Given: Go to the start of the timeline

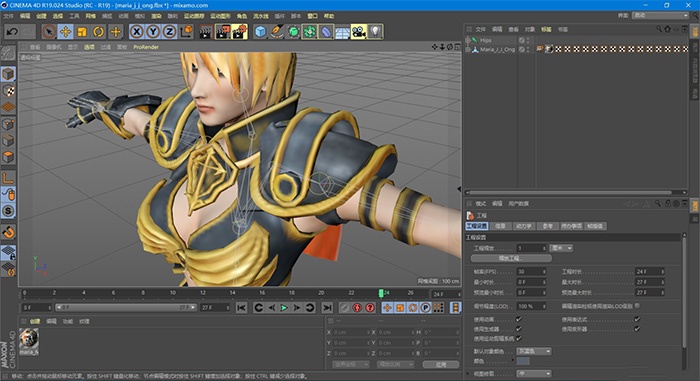Looking at the screenshot, I should (x=242, y=308).
